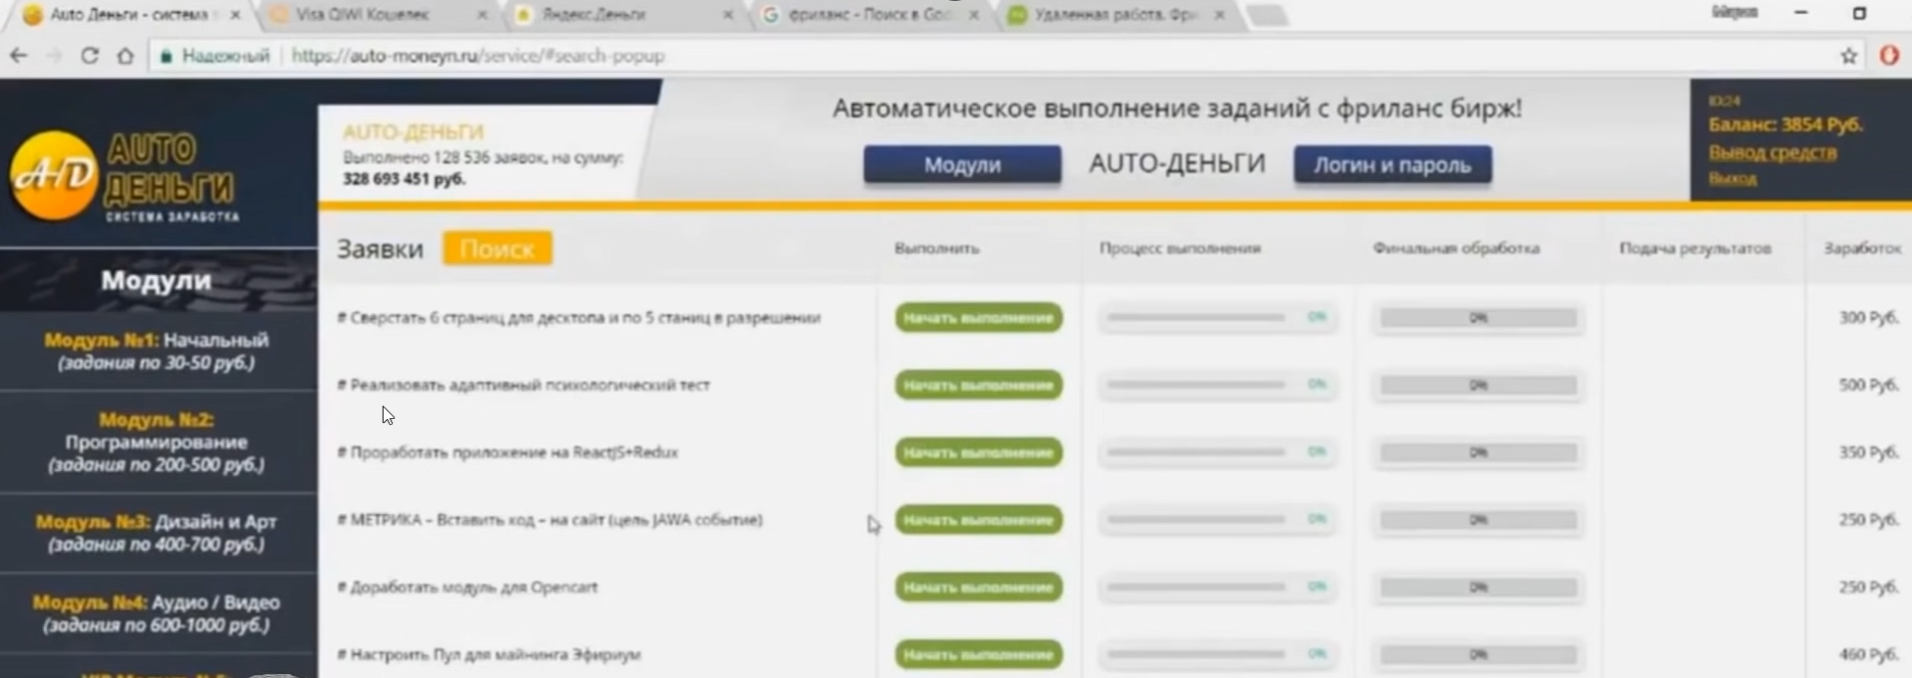Start execution for Opencart module task
This screenshot has height=678, width=1912.
(x=978, y=587)
